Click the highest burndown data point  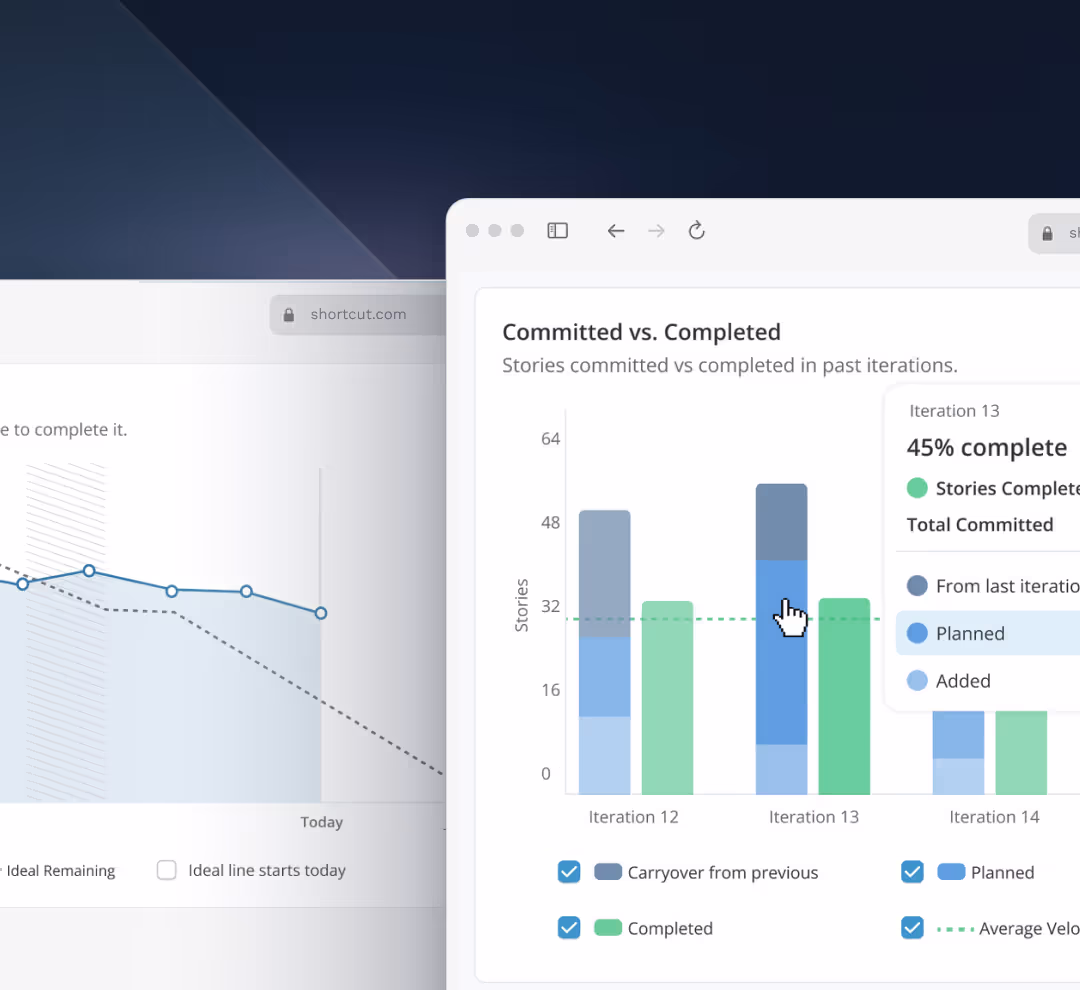point(89,570)
